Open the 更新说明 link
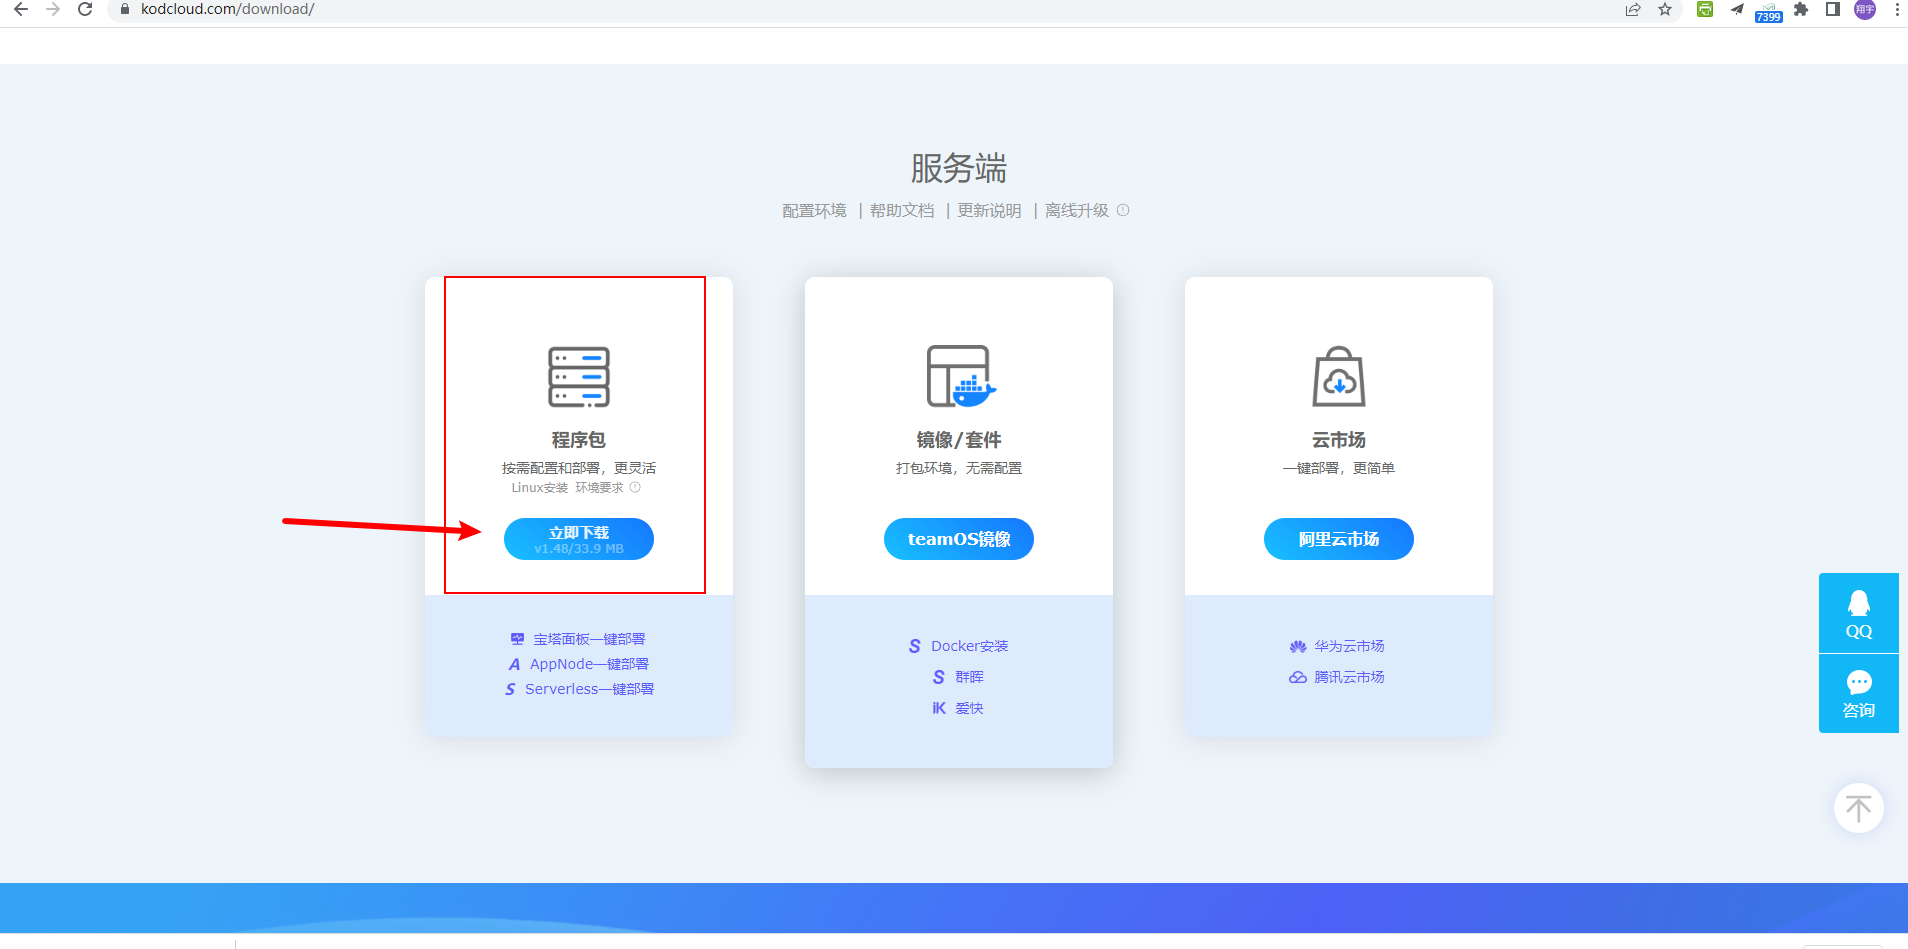This screenshot has width=1908, height=949. (989, 211)
